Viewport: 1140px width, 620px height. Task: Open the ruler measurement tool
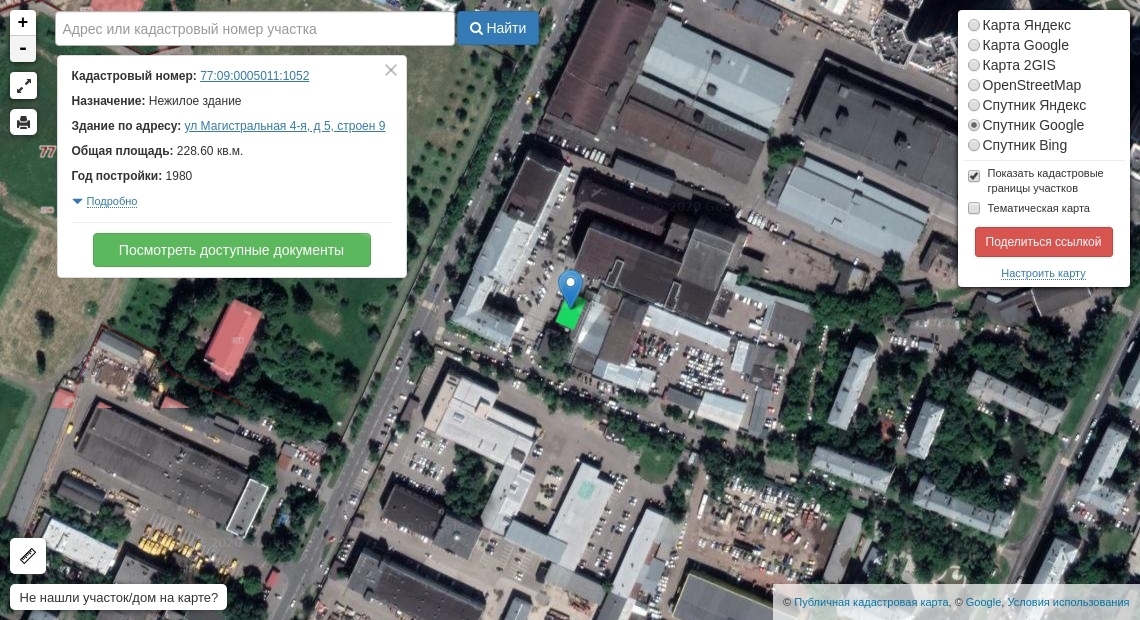point(28,555)
